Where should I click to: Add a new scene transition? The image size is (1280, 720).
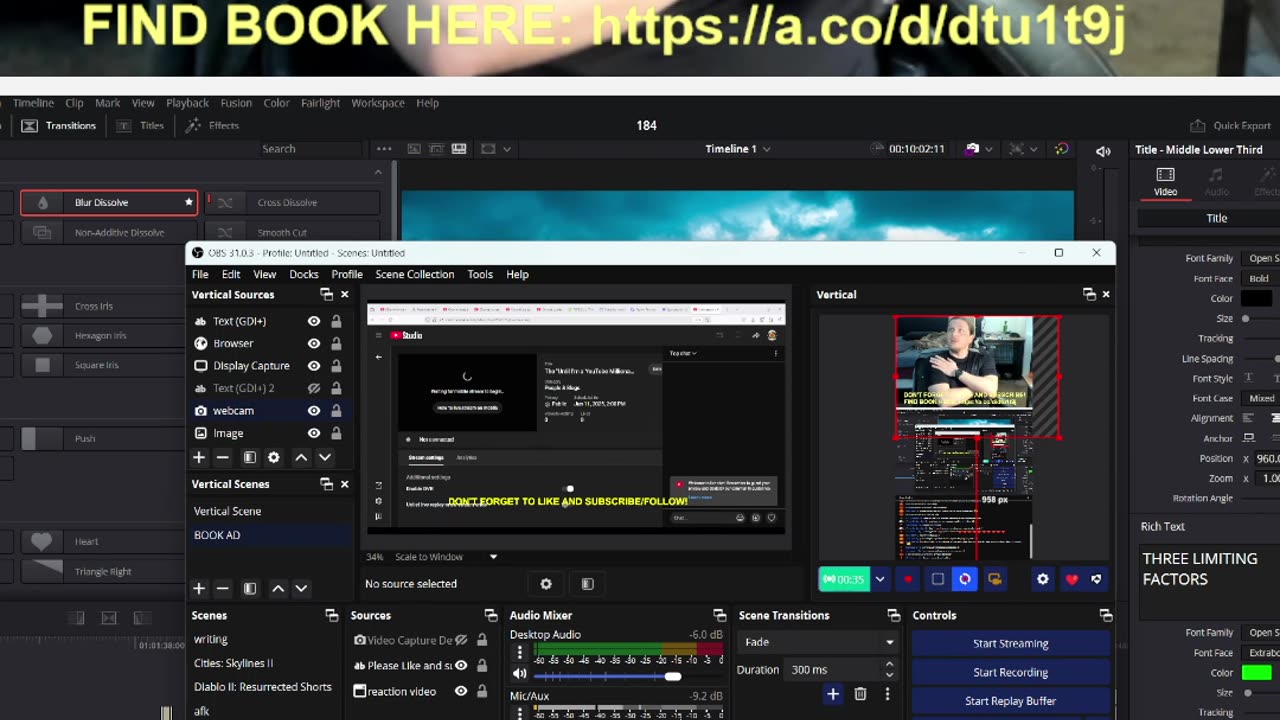(x=832, y=693)
